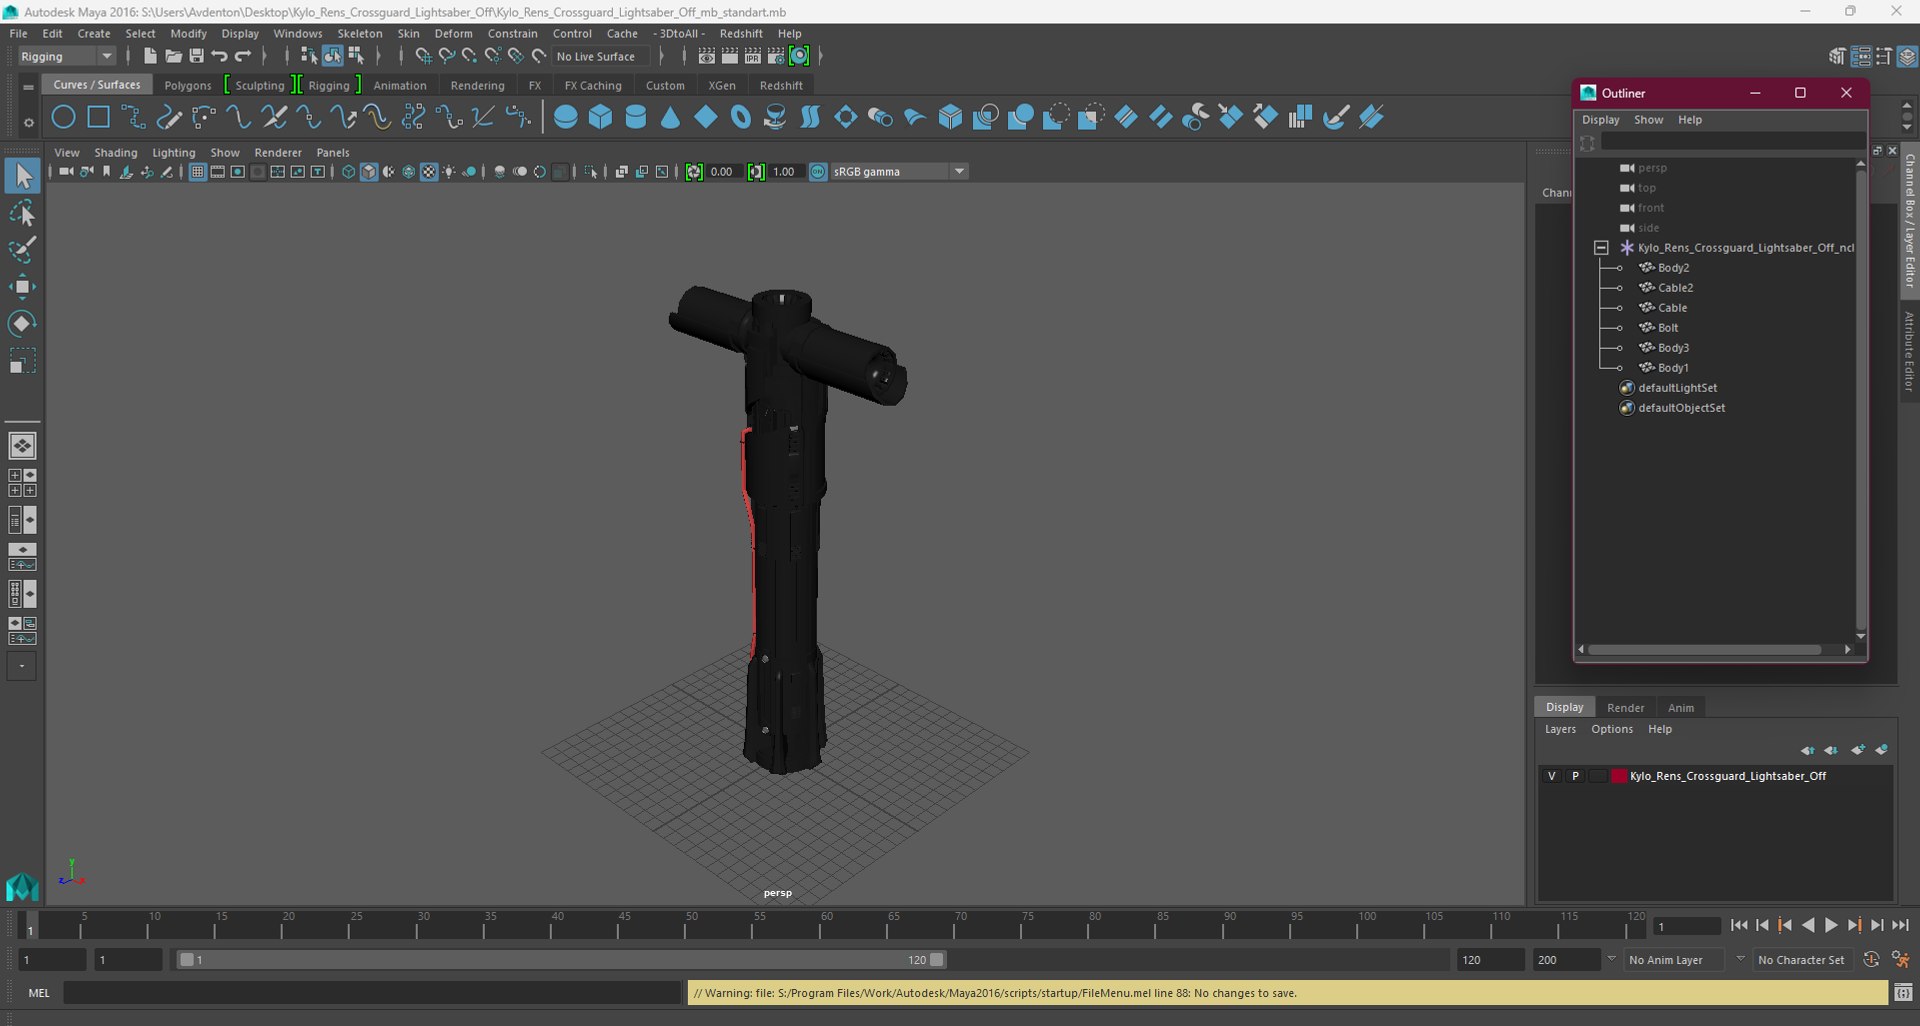Create a NURBS torus from shelf

click(741, 117)
